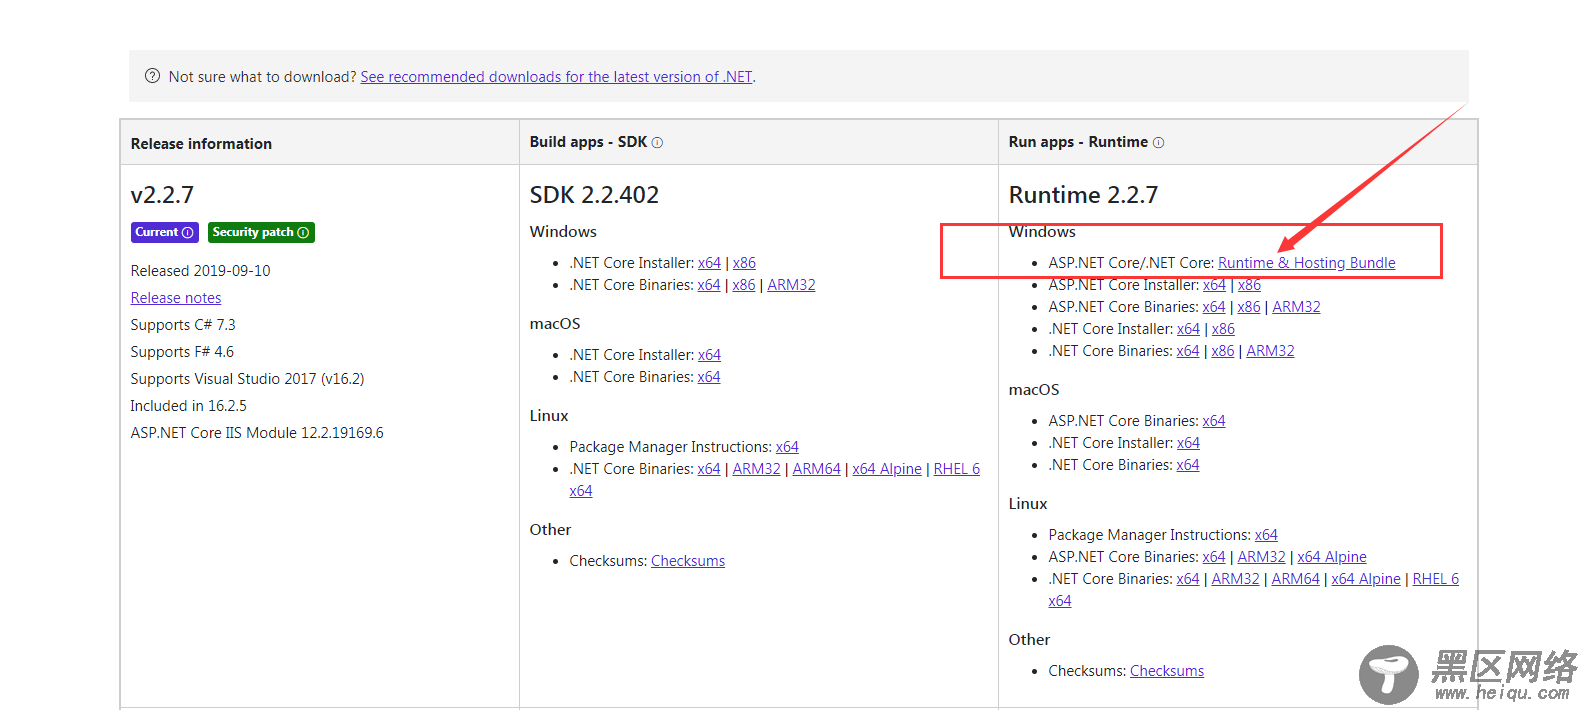The width and height of the screenshot is (1591, 710).
Task: Download Runtime macOS ASP.NET Core Binaries x64
Action: [x=1214, y=421]
